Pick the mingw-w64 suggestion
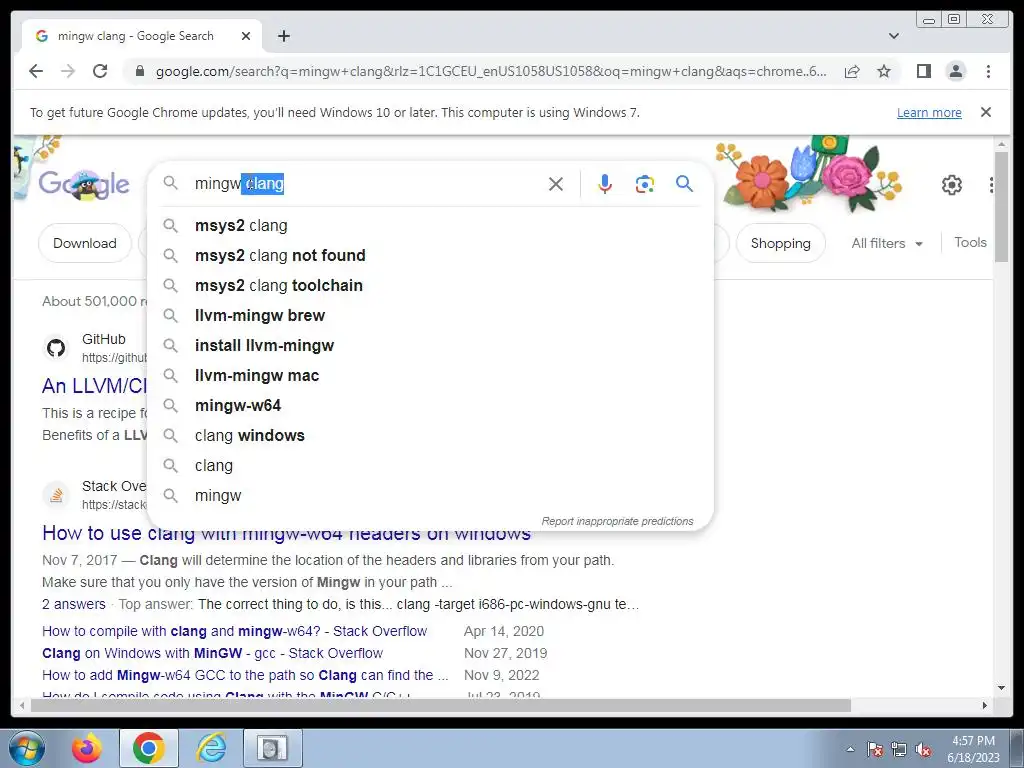The width and height of the screenshot is (1024, 768). click(430, 406)
